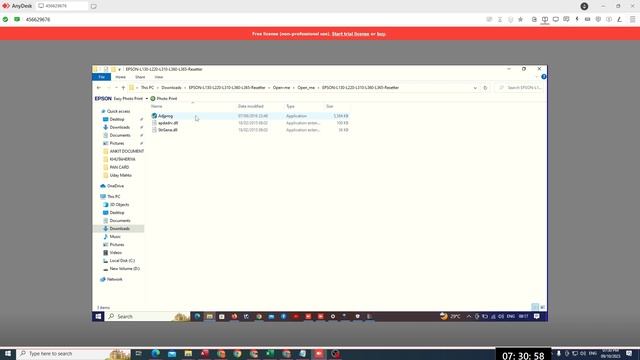The width and height of the screenshot is (640, 360).
Task: Open File Explorer on the remote taskbar
Action: (209, 316)
